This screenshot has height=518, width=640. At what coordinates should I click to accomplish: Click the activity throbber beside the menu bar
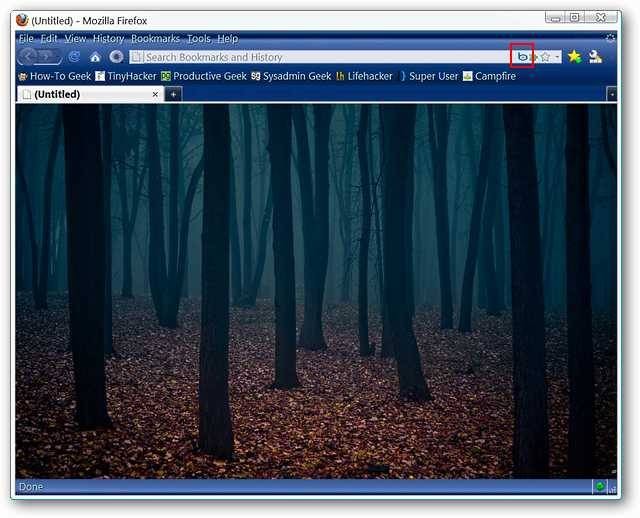[x=610, y=38]
